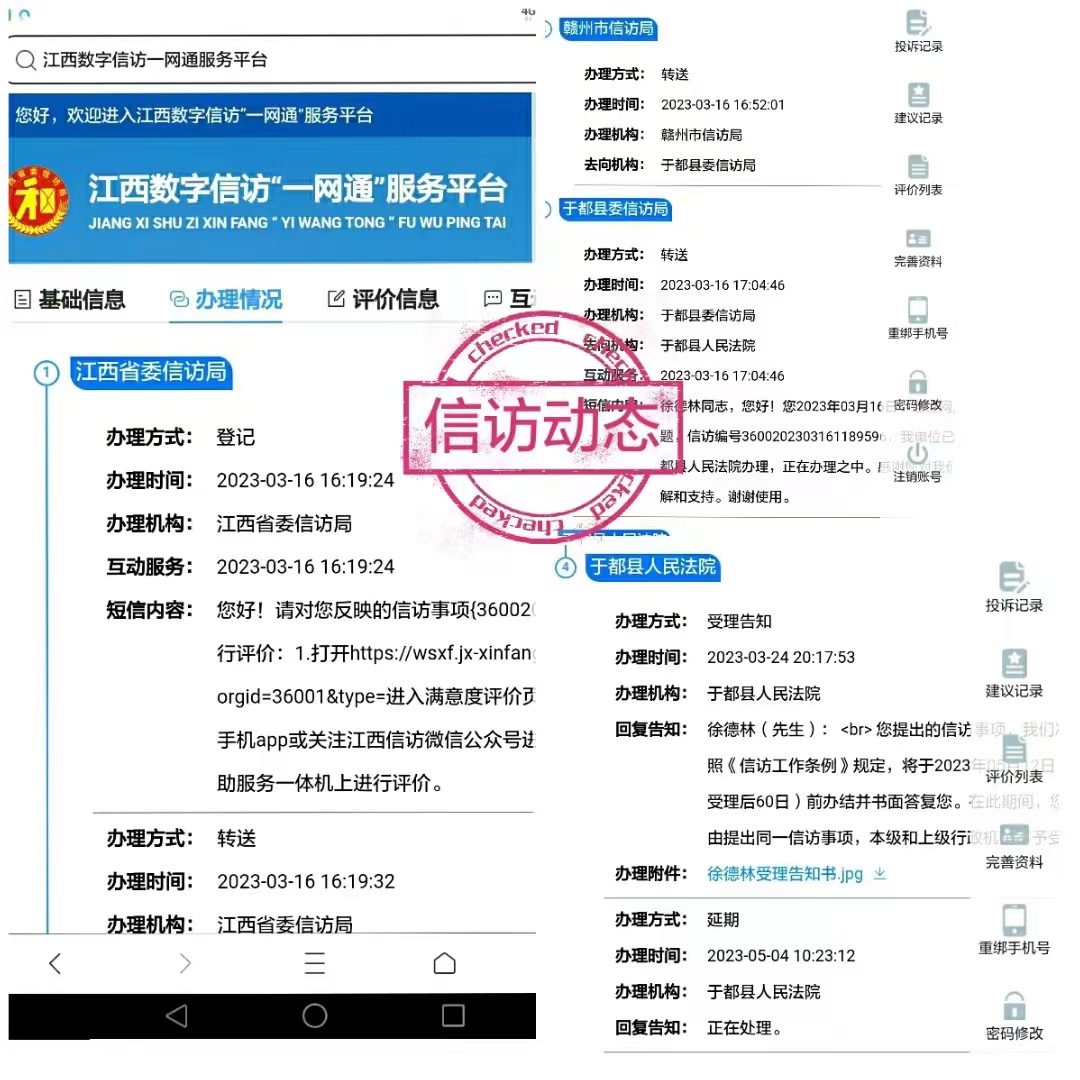Image resolution: width=1080 pixels, height=1080 pixels.
Task: Click the timestamp 2023-03-16 16:19:32
Action: tap(306, 882)
